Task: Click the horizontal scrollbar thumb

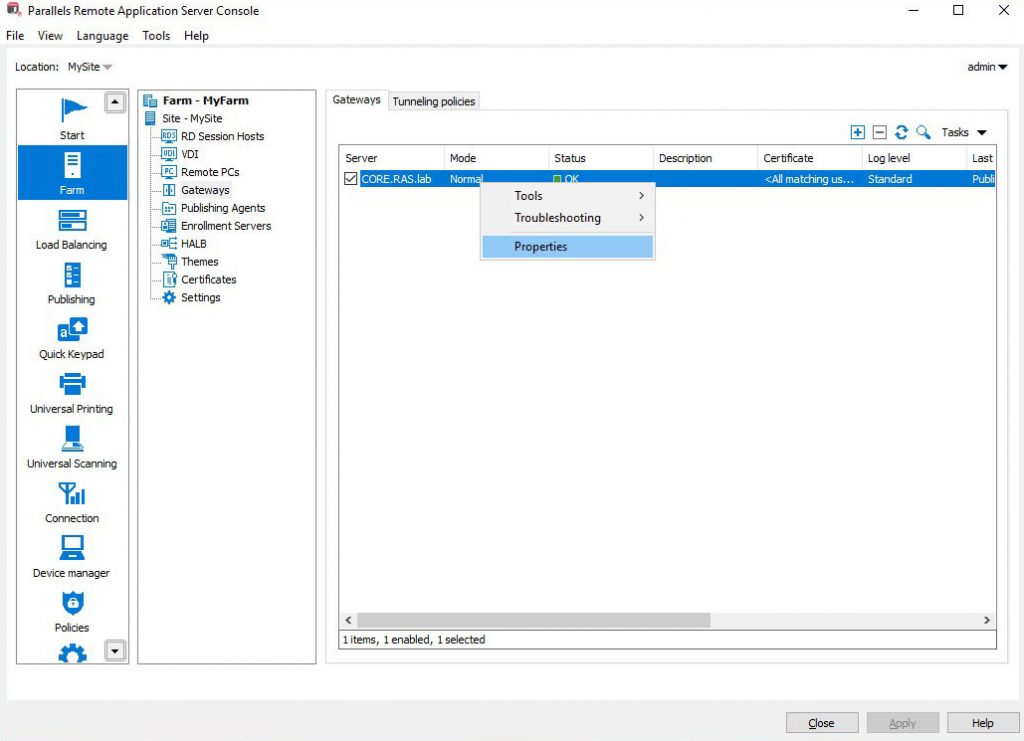Action: pos(534,620)
